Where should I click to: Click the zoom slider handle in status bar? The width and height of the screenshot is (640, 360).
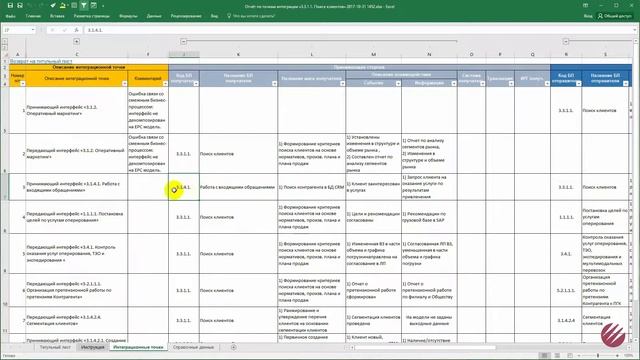598,356
